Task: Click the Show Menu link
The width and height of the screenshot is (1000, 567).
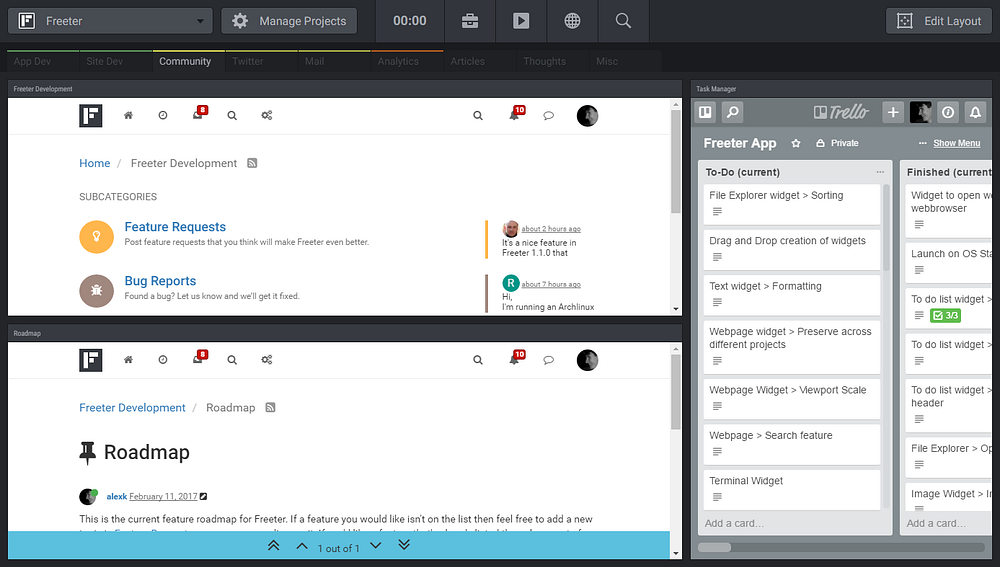Action: [x=957, y=144]
